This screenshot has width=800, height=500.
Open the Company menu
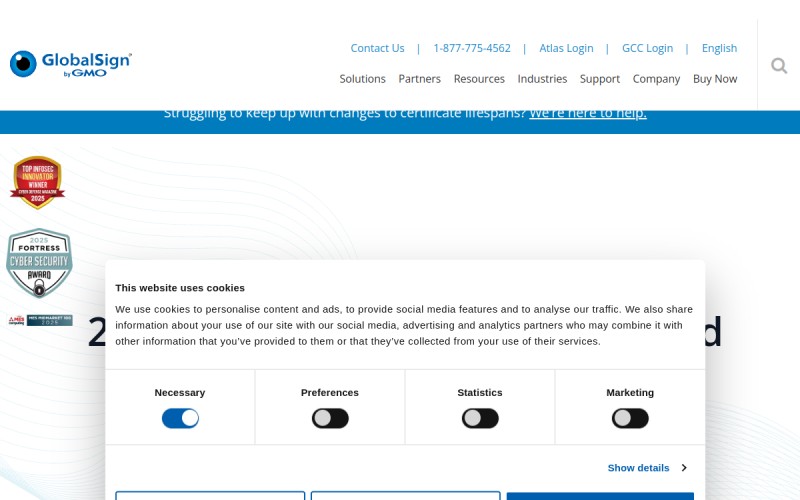pos(656,79)
